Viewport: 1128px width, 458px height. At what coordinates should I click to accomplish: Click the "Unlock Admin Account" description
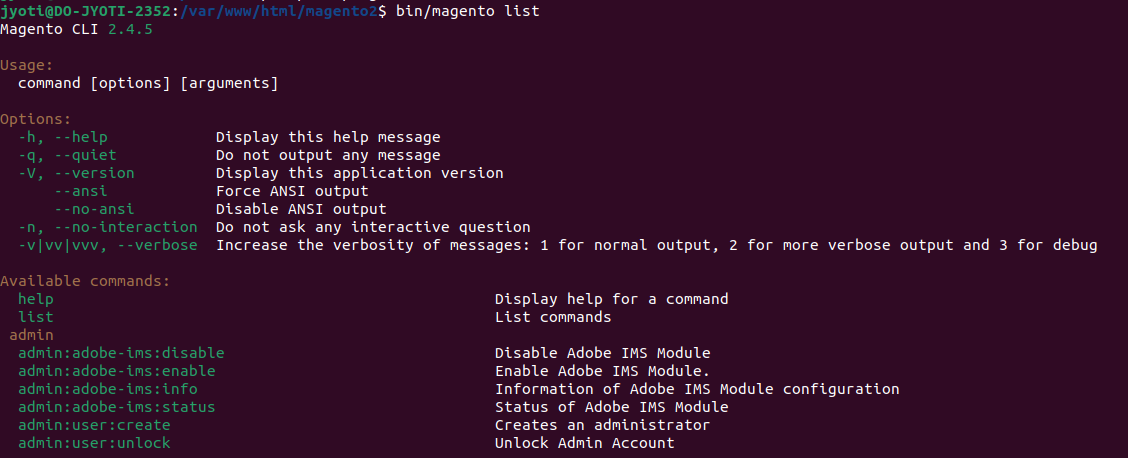584,443
